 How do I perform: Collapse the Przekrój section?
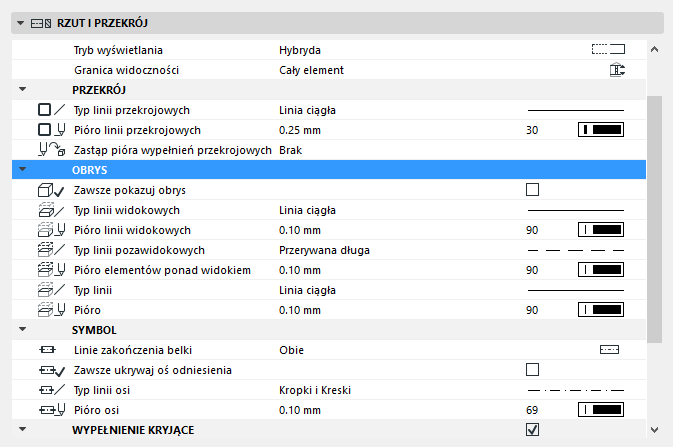tap(22, 90)
